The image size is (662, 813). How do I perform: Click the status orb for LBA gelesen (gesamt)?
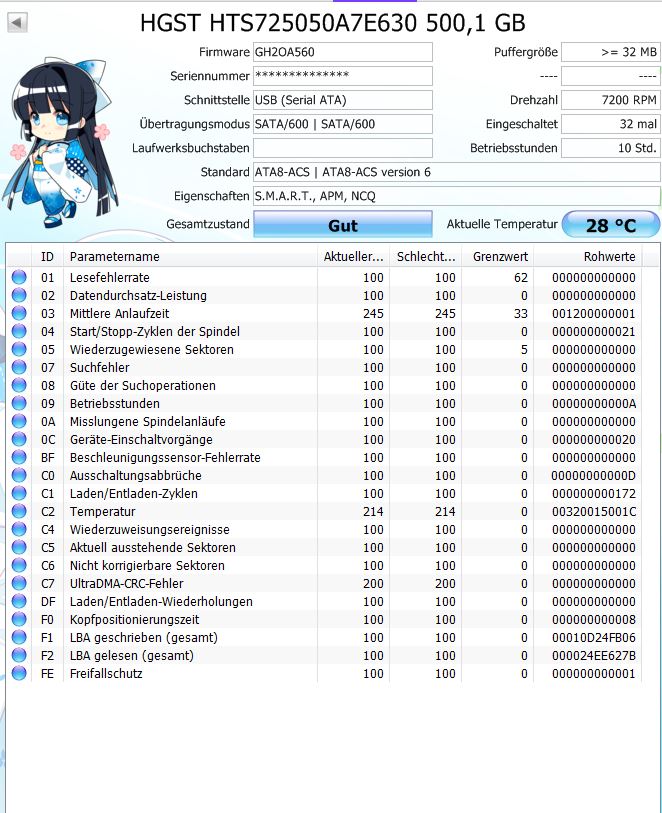[19, 655]
